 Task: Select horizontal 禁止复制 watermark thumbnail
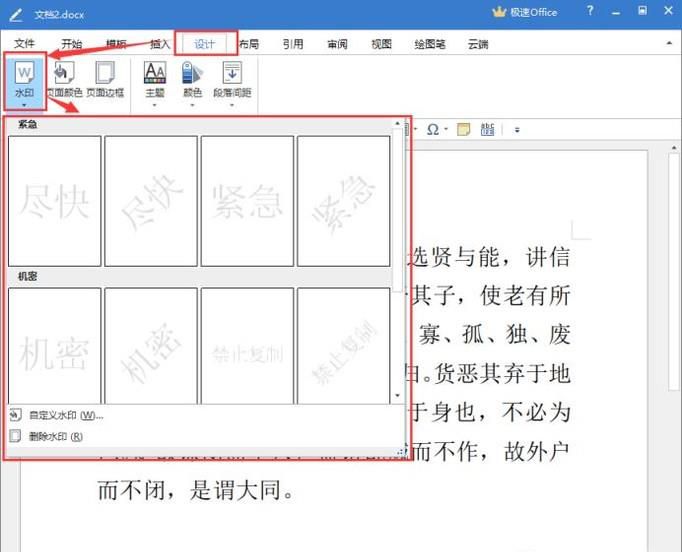point(247,346)
